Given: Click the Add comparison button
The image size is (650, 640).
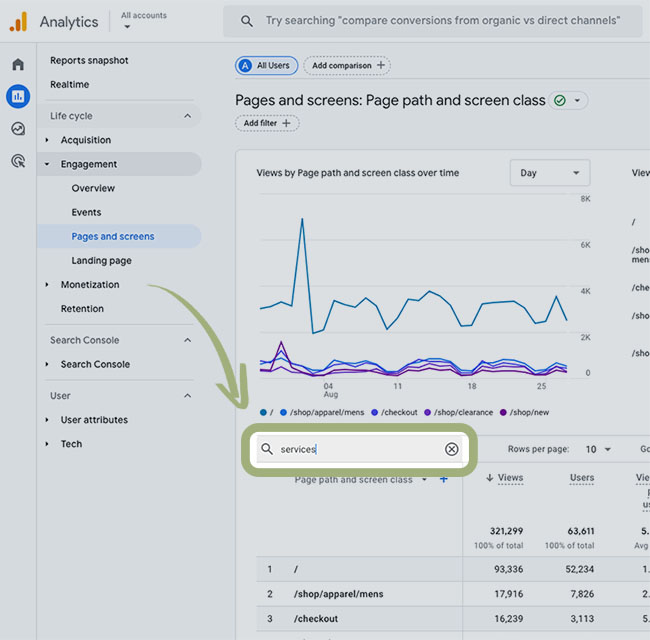Looking at the screenshot, I should (346, 66).
